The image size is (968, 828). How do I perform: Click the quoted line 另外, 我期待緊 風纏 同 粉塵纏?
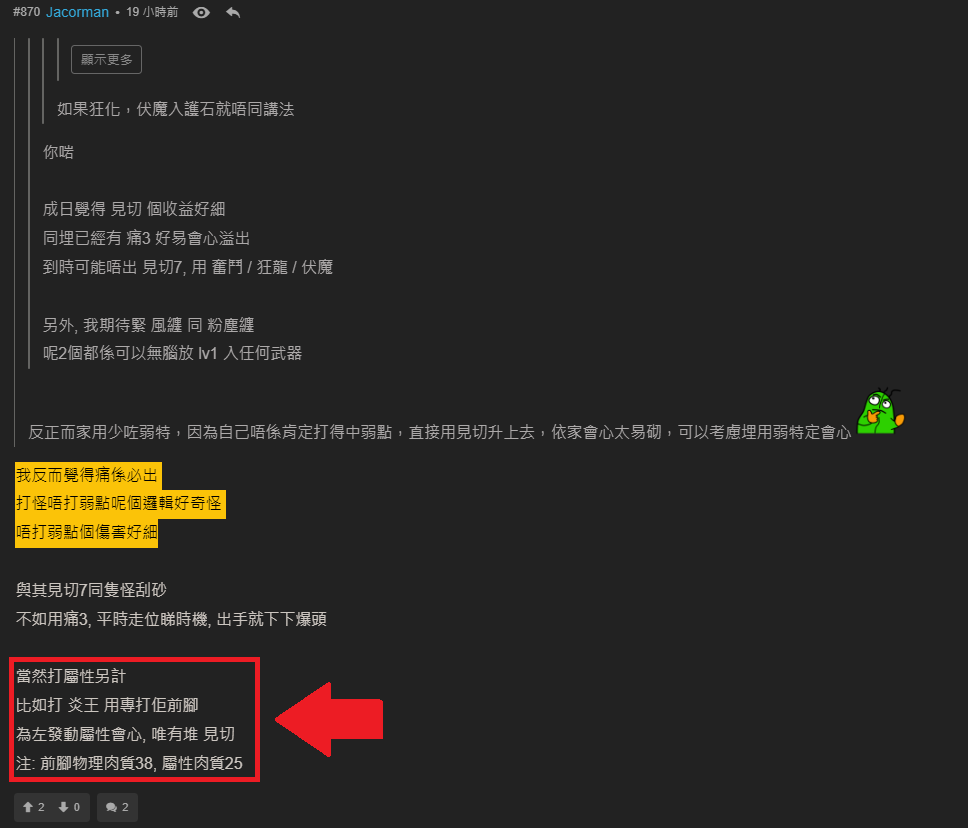pyautogui.click(x=149, y=325)
